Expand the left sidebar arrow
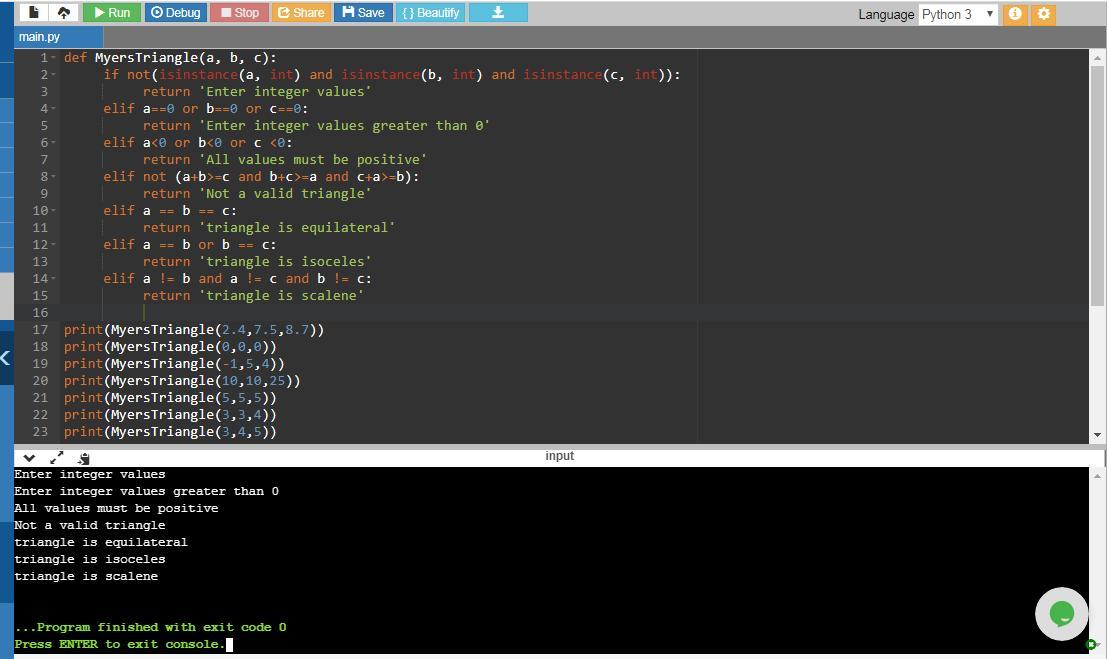Screen dimensions: 1107x659 click(6, 358)
